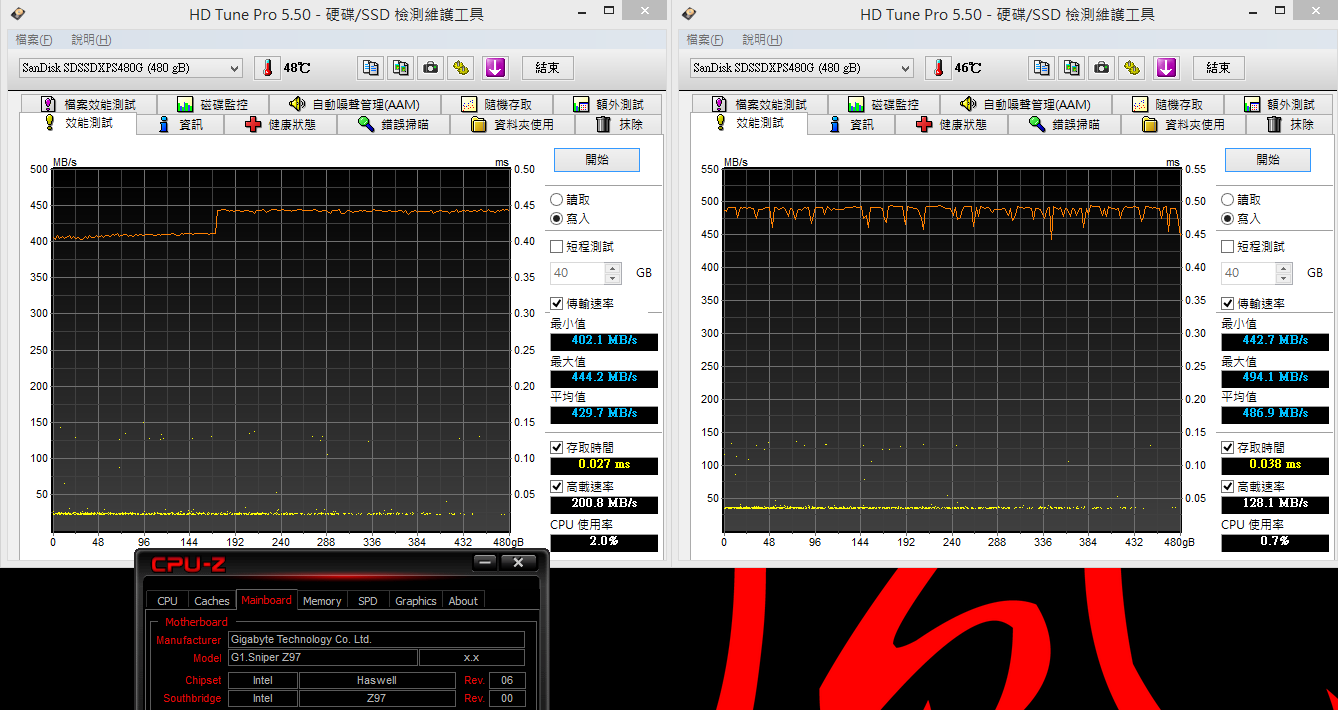Open 磁碟監控 tab in 46℃ HD Tune window
The width and height of the screenshot is (1338, 710).
pyautogui.click(x=882, y=104)
